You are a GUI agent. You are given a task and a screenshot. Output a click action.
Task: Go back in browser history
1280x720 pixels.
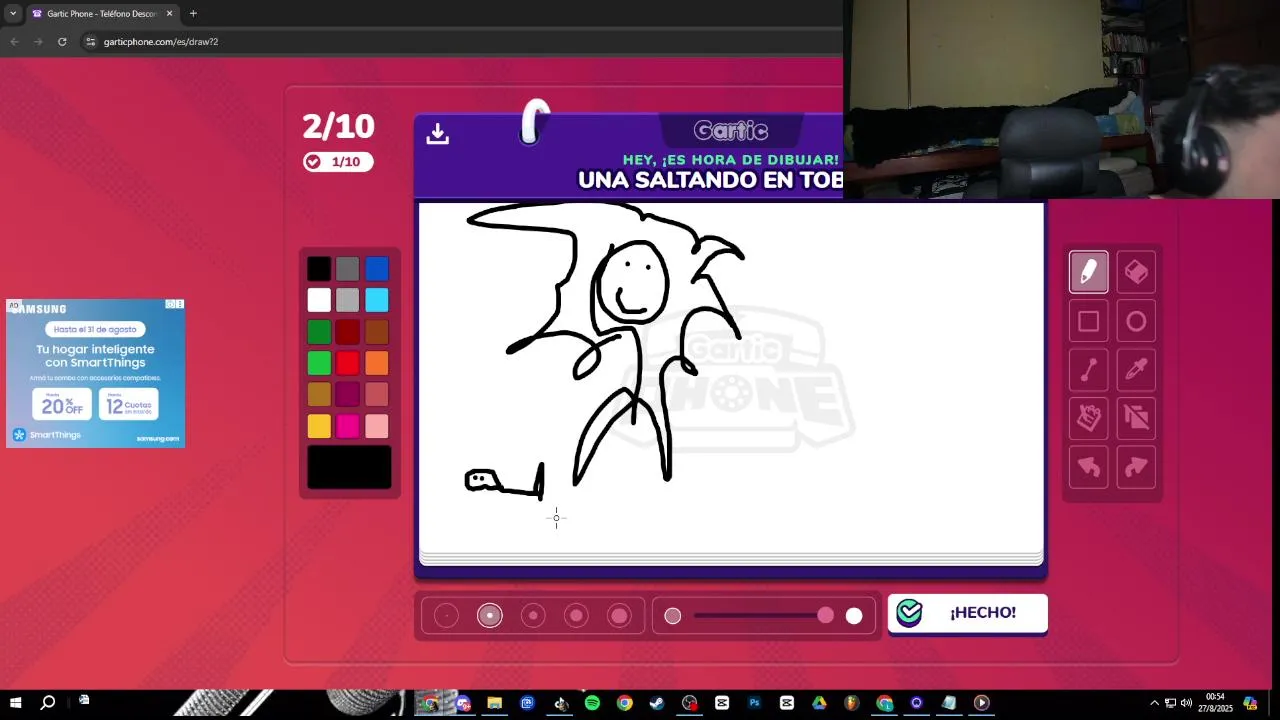(14, 42)
